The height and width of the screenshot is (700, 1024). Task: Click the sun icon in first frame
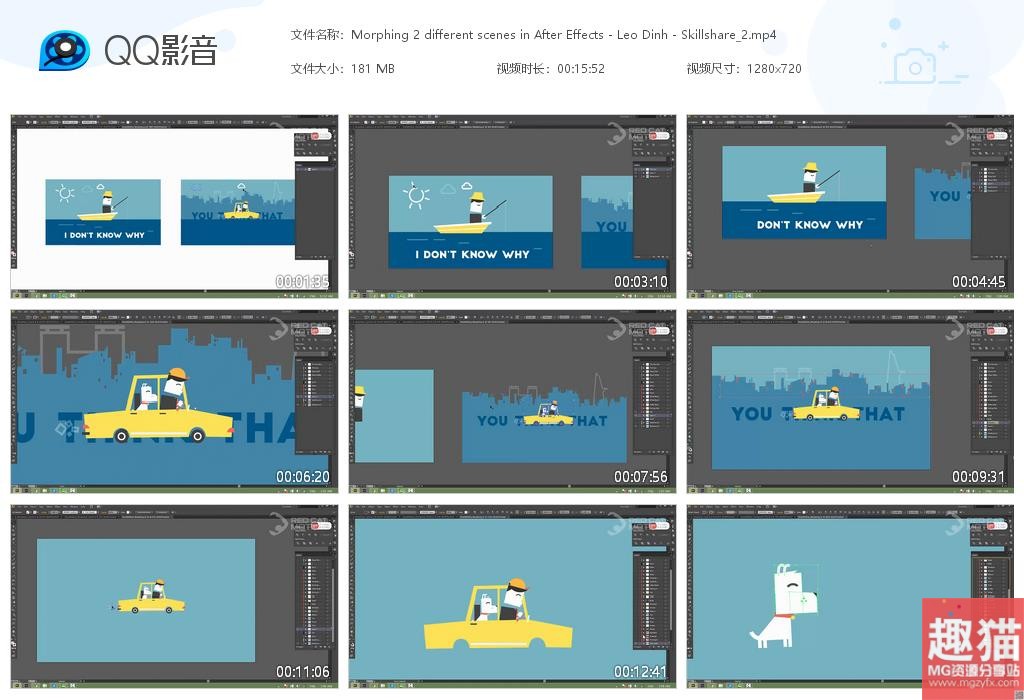(66, 193)
